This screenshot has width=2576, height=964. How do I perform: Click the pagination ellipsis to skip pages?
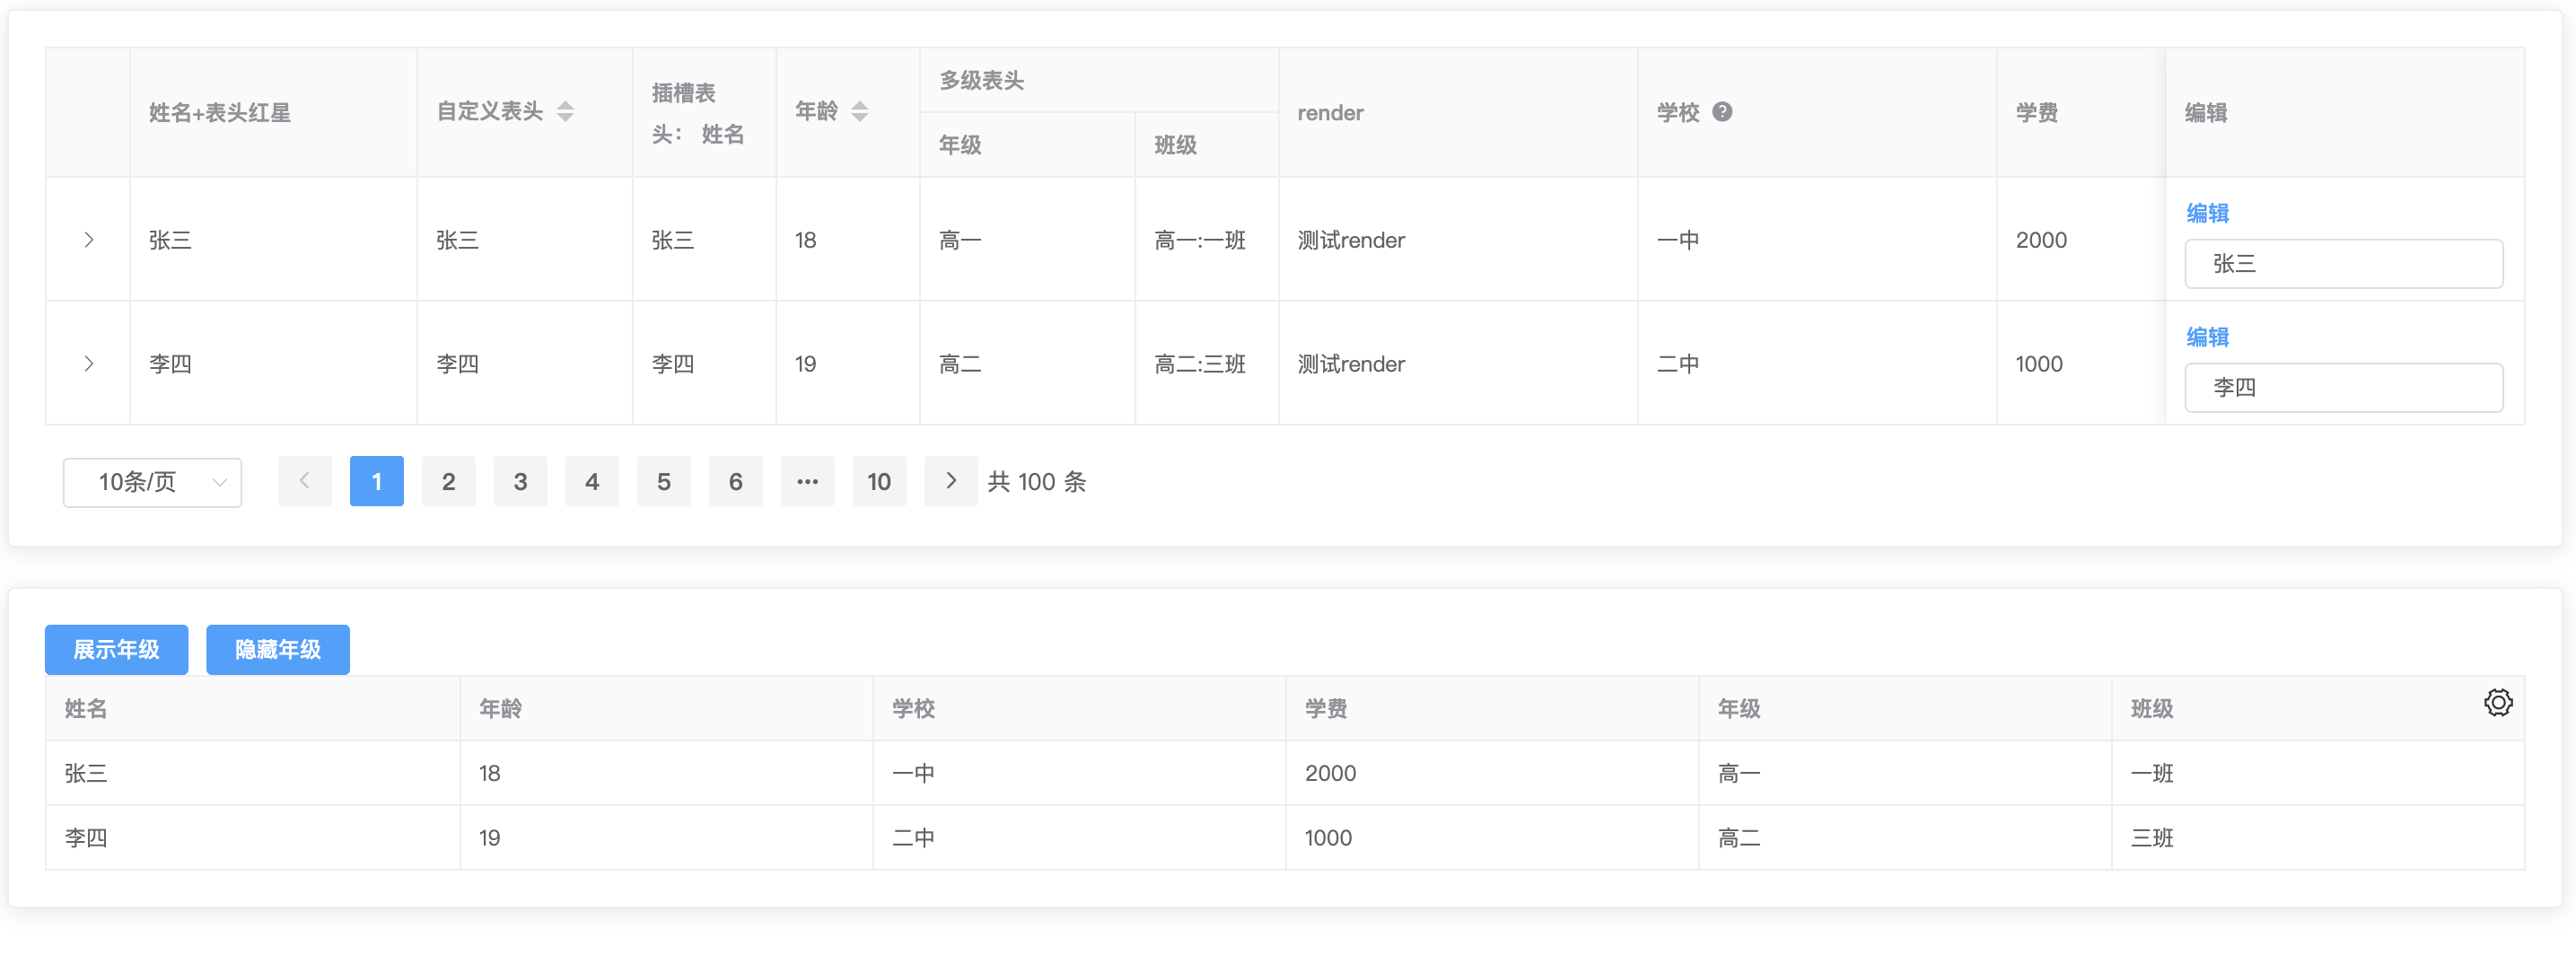[808, 482]
